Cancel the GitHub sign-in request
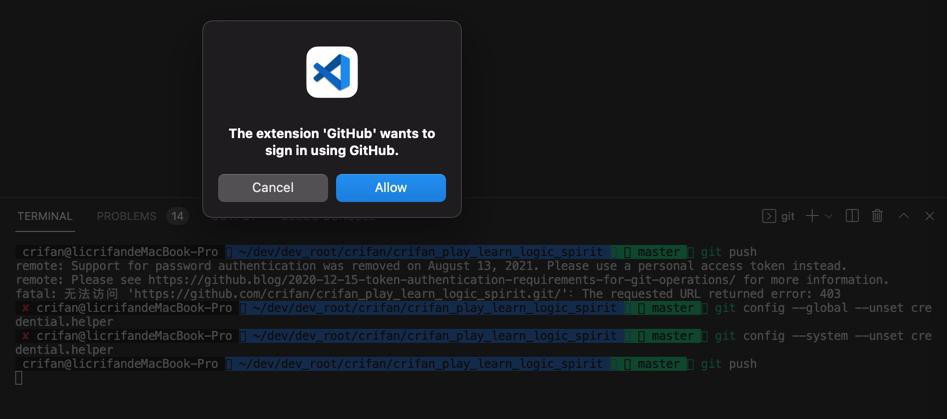Image resolution: width=947 pixels, height=419 pixels. tap(272, 188)
